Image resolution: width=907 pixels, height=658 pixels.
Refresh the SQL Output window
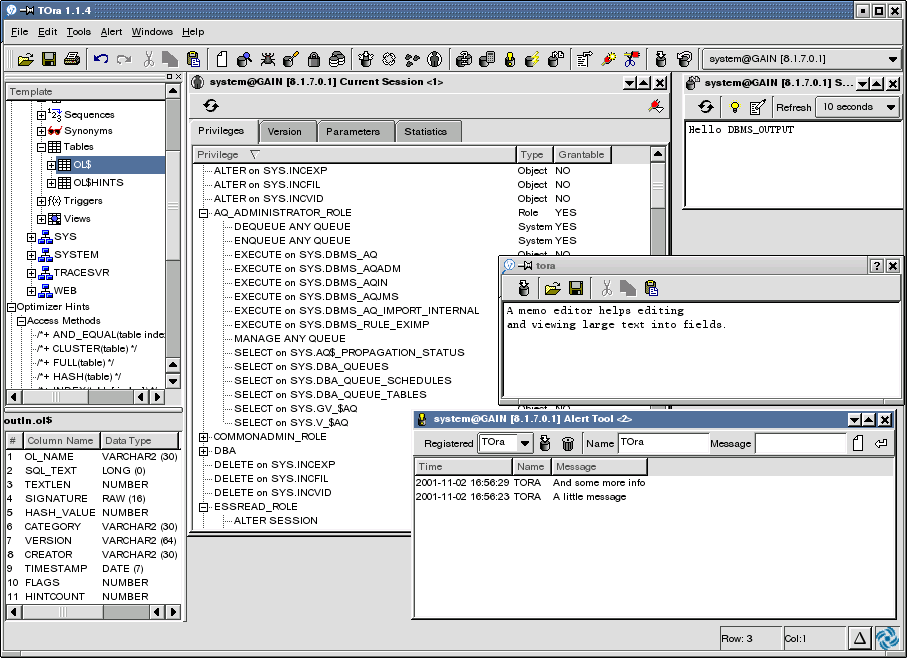(x=706, y=107)
